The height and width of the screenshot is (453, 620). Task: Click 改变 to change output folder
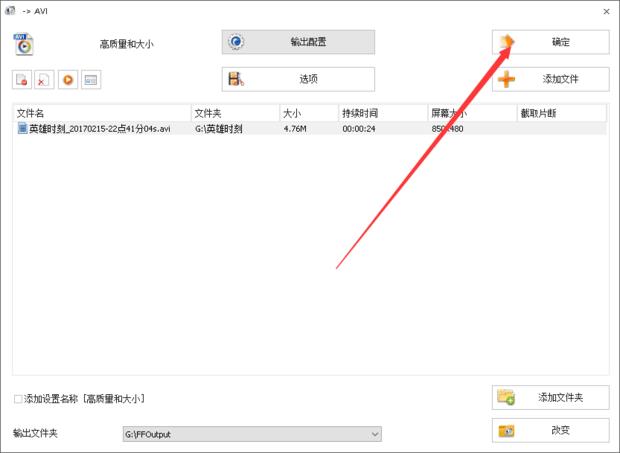tap(550, 430)
